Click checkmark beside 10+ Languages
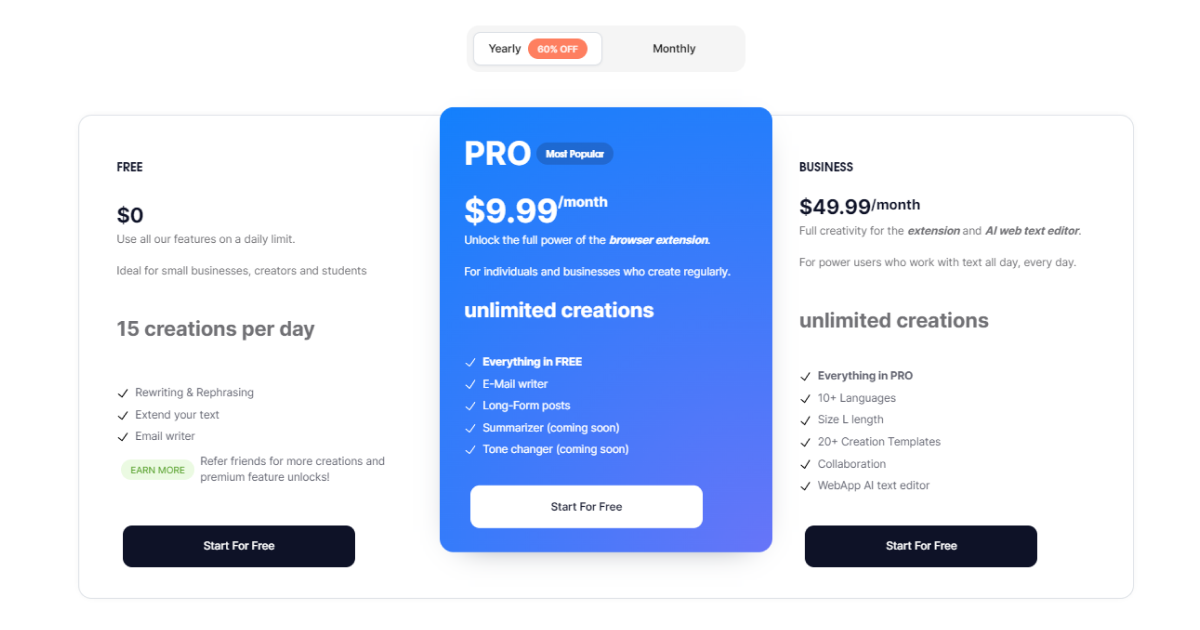This screenshot has width=1200, height=630. (x=805, y=398)
